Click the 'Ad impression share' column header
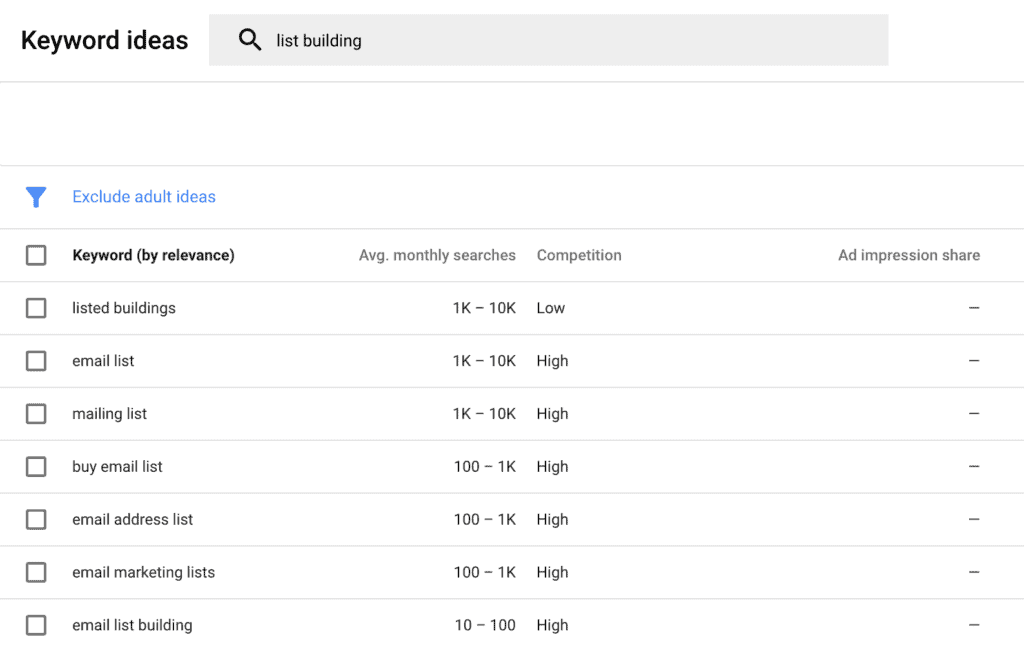The width and height of the screenshot is (1024, 651). (x=908, y=255)
